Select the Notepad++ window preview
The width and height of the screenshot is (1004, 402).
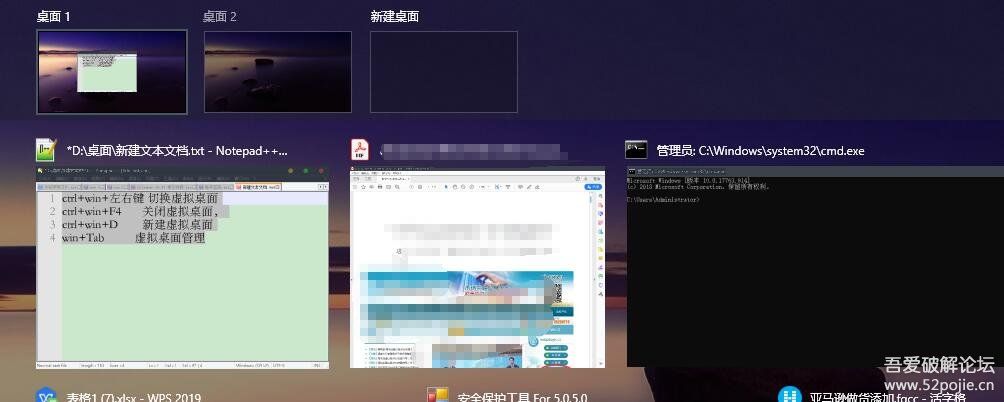182,268
